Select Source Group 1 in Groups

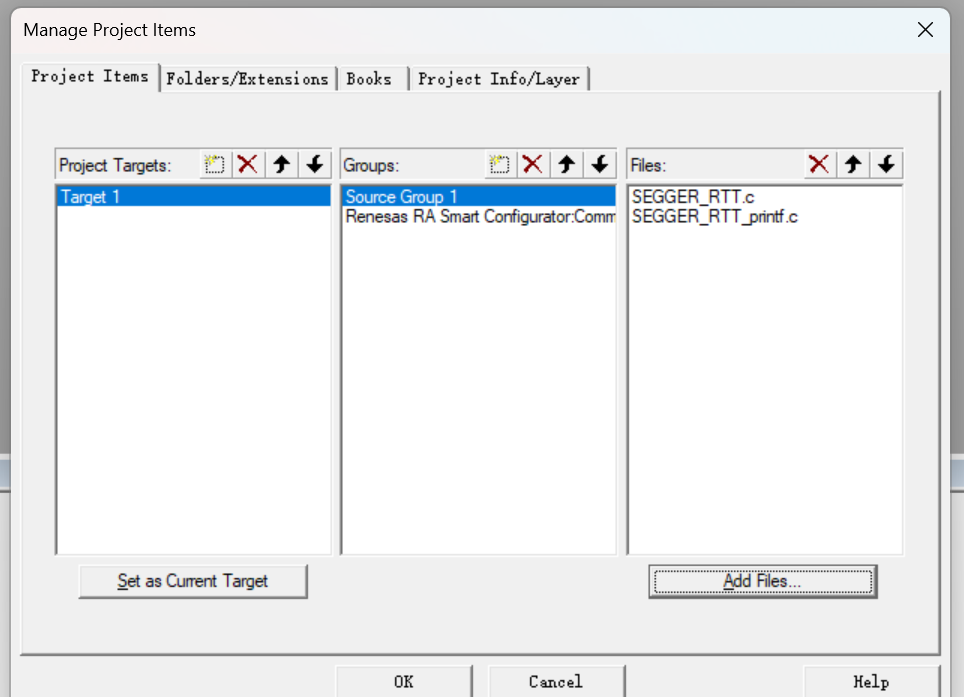[479, 197]
